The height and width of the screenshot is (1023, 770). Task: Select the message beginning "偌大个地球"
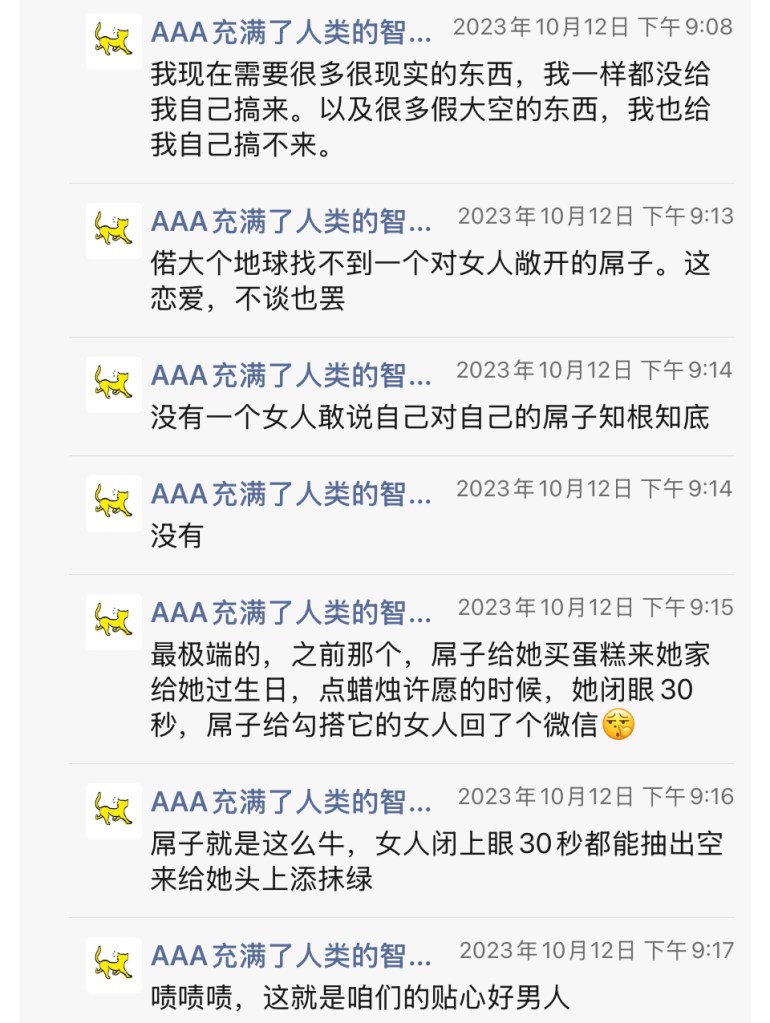tap(431, 281)
